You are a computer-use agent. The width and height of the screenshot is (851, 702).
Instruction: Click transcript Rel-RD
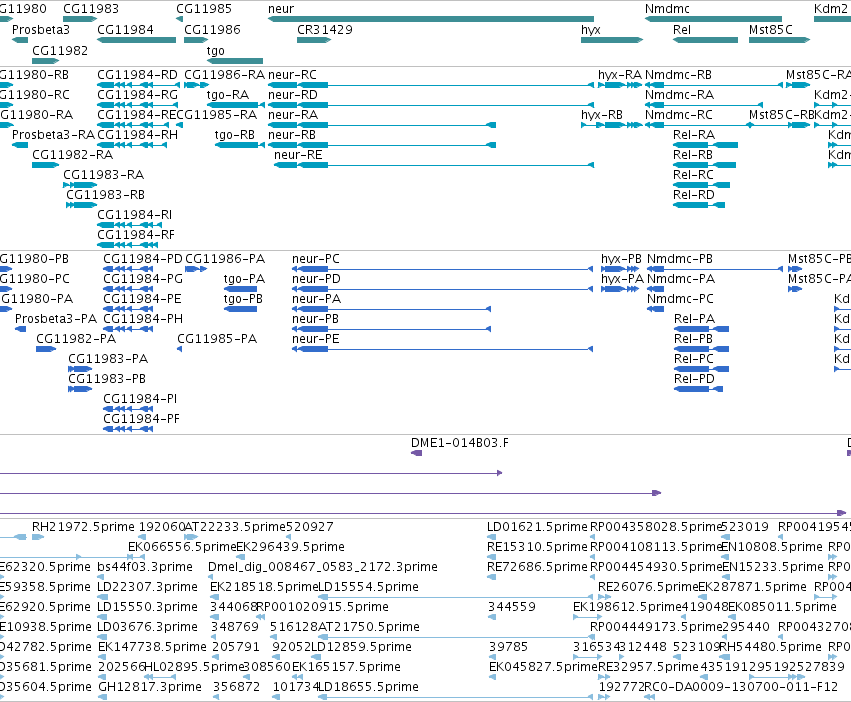[694, 195]
